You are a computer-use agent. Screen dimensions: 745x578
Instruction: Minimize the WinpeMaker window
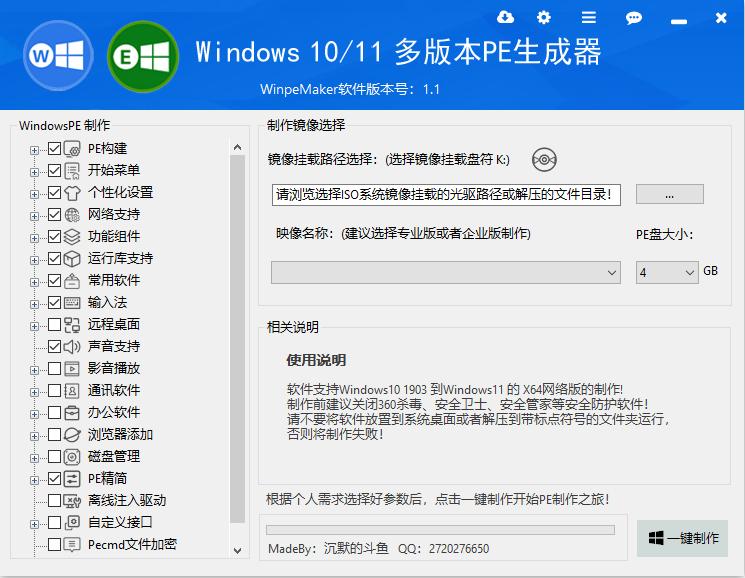coord(678,21)
